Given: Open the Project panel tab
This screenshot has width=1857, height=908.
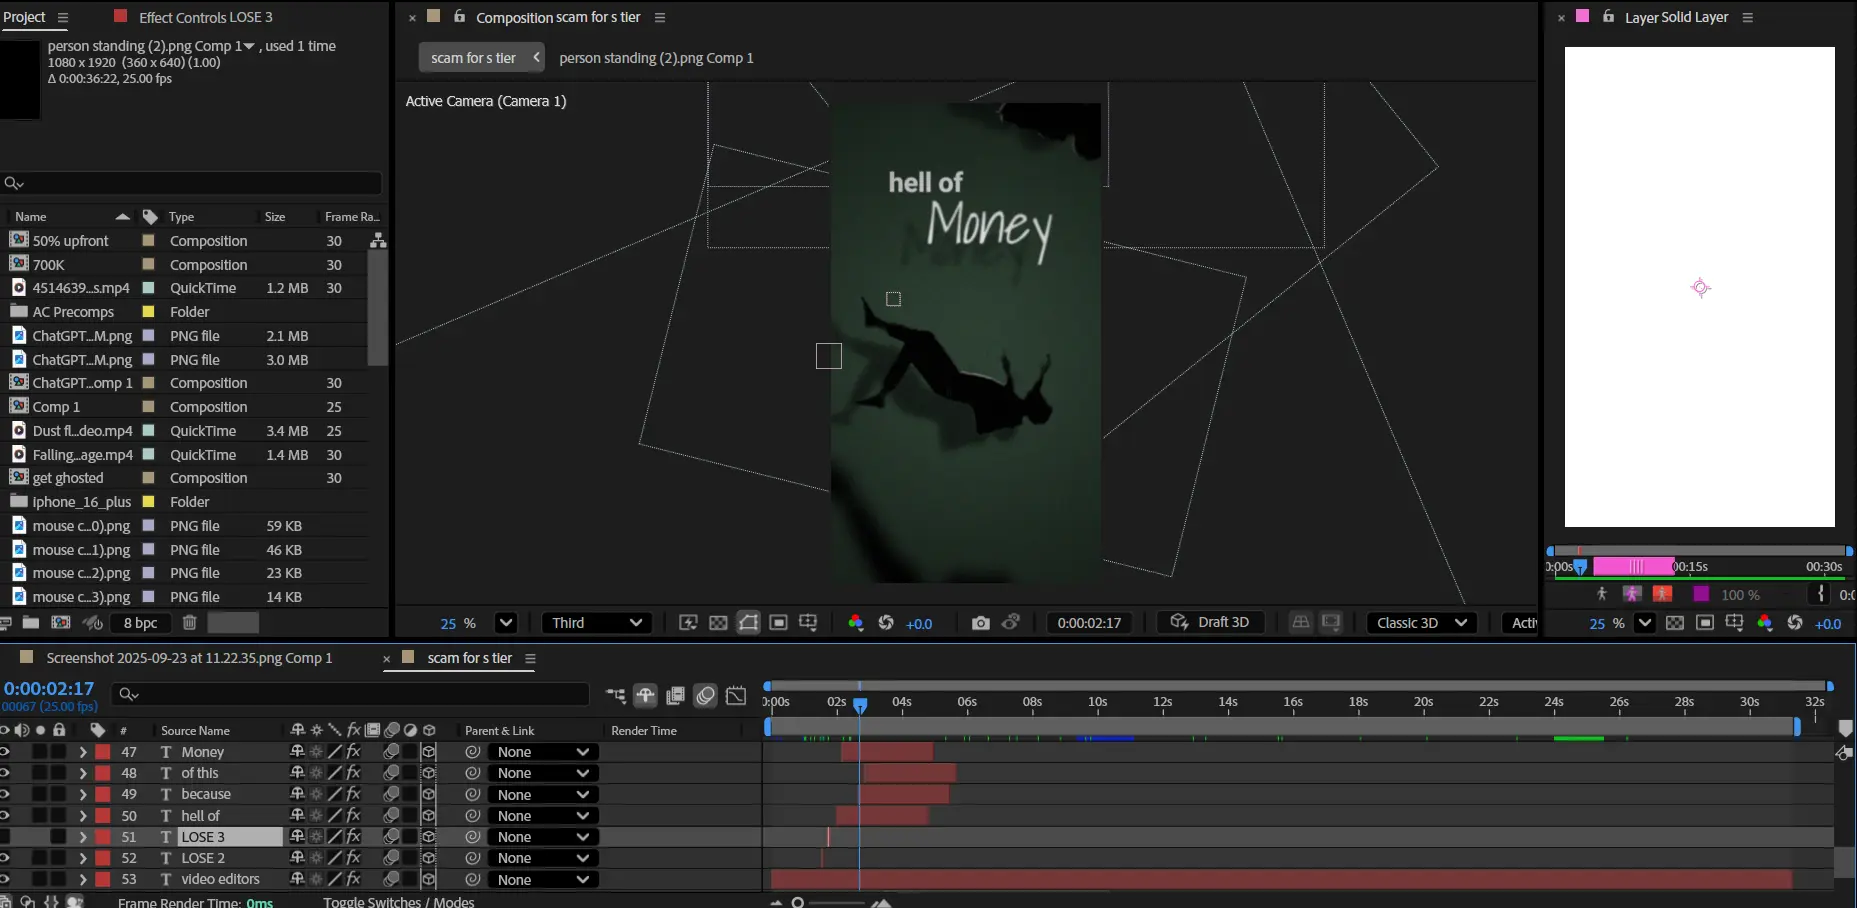Looking at the screenshot, I should click(x=24, y=17).
